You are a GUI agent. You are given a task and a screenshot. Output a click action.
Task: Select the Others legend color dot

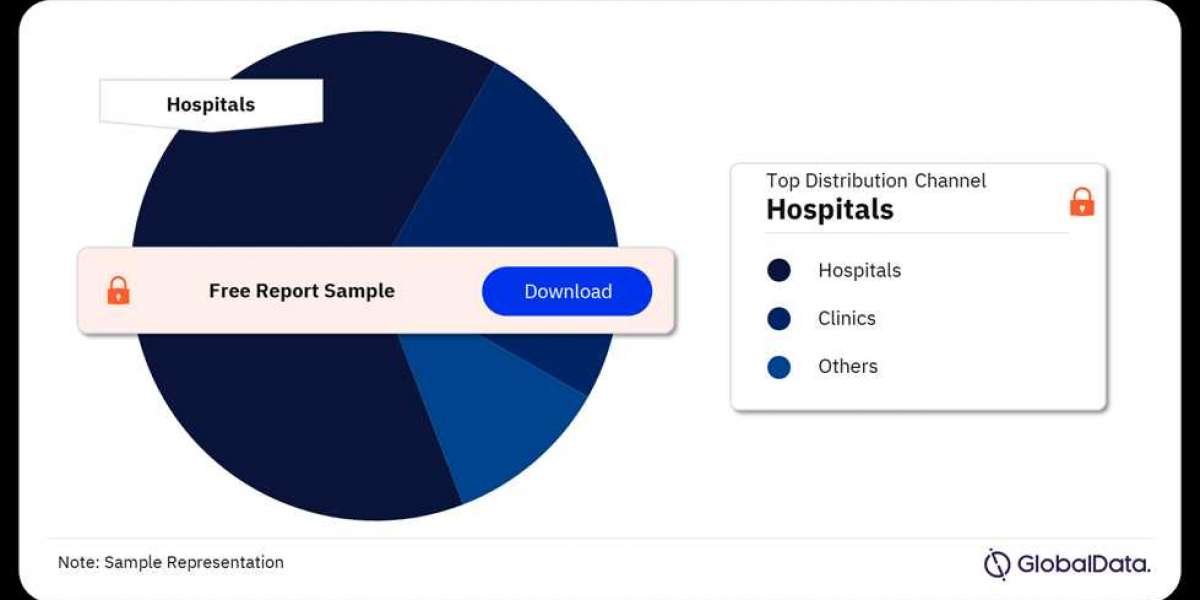tap(779, 366)
